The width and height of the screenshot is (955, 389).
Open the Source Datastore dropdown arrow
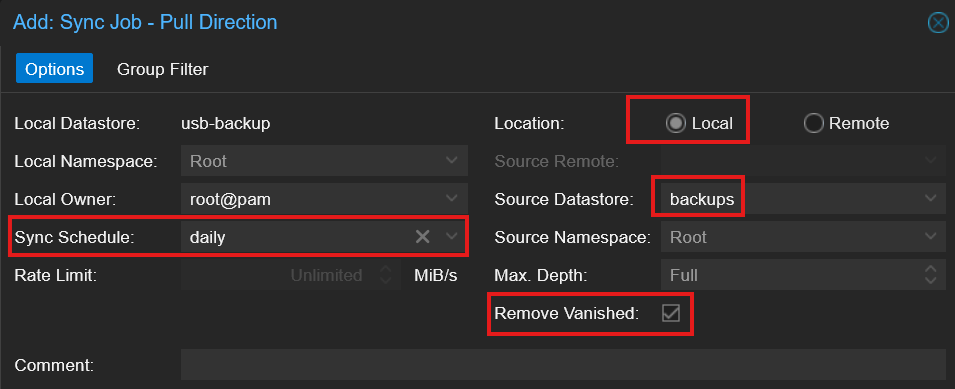coord(931,199)
